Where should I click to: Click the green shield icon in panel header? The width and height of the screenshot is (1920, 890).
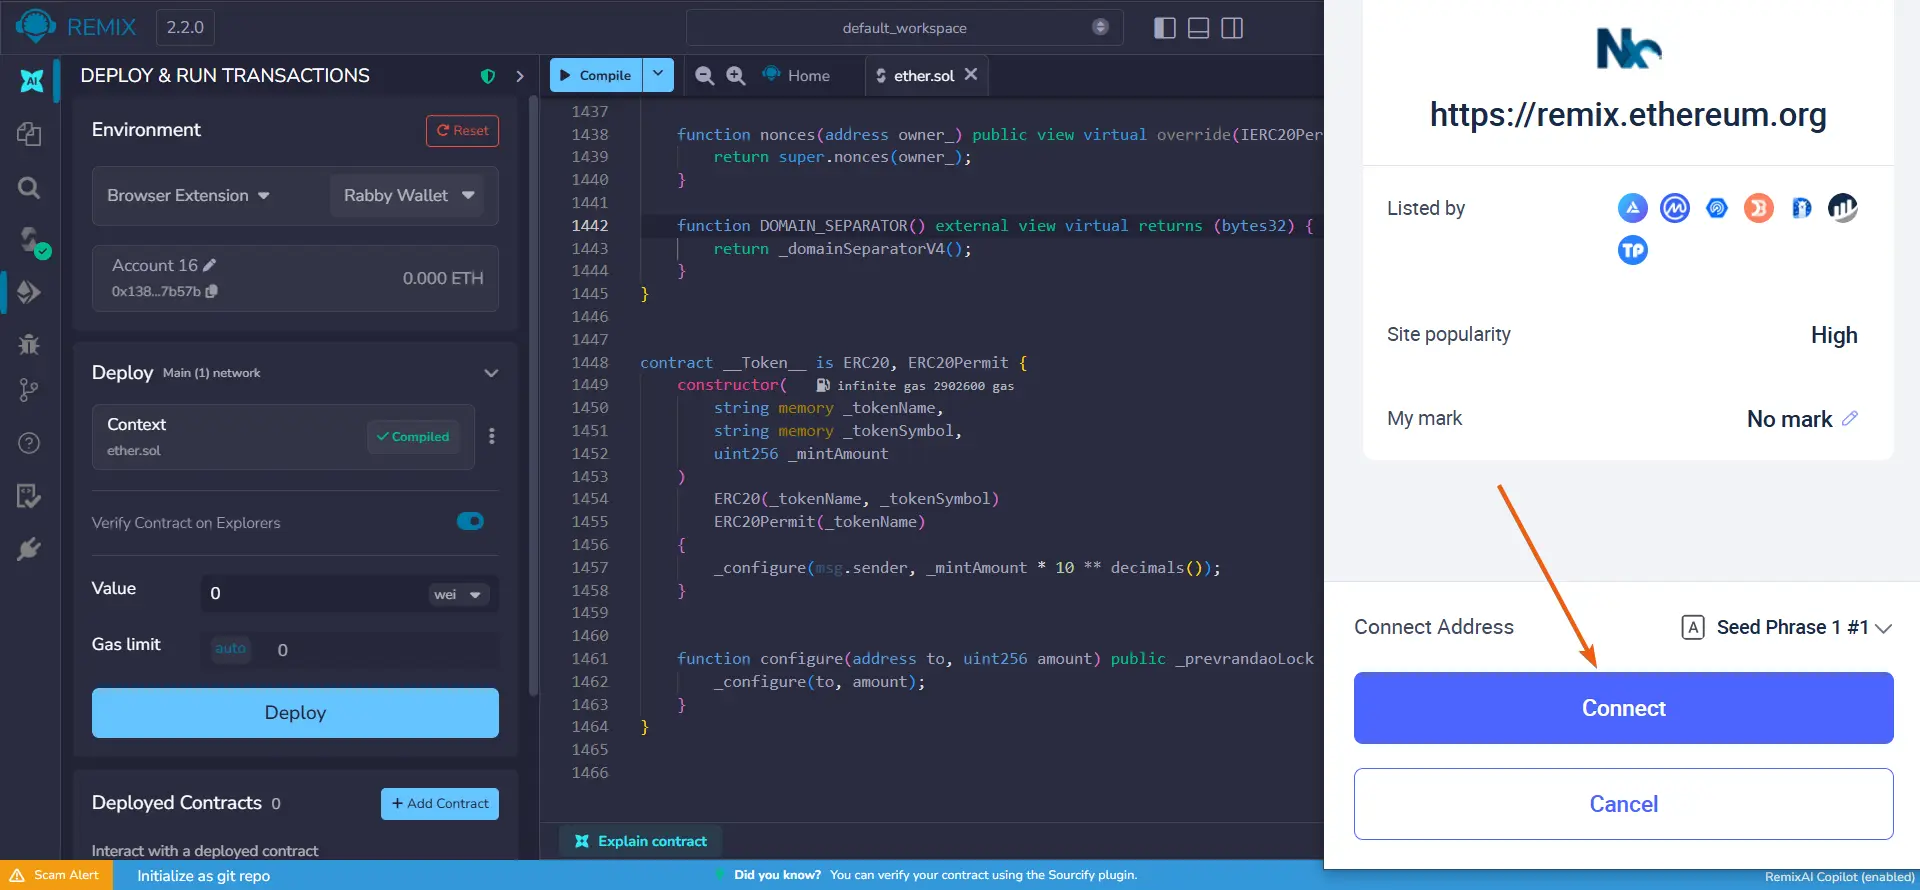(x=488, y=76)
